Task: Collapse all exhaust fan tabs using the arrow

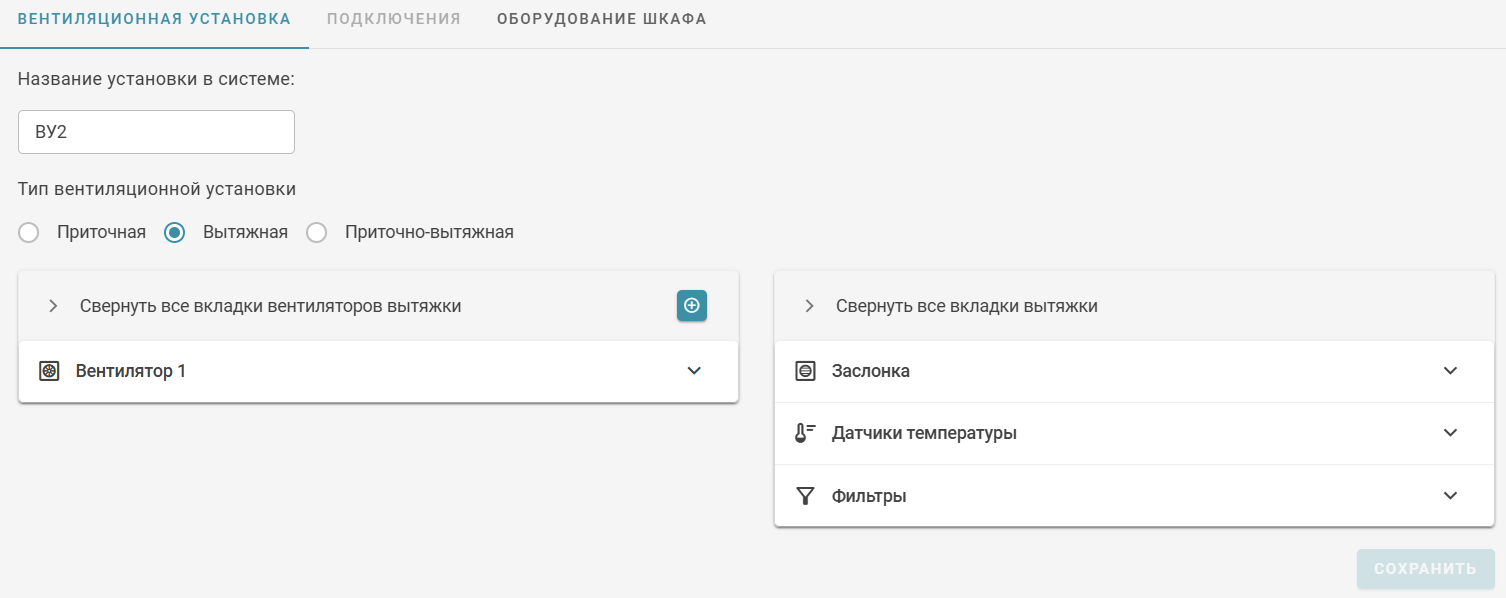Action: pos(53,306)
